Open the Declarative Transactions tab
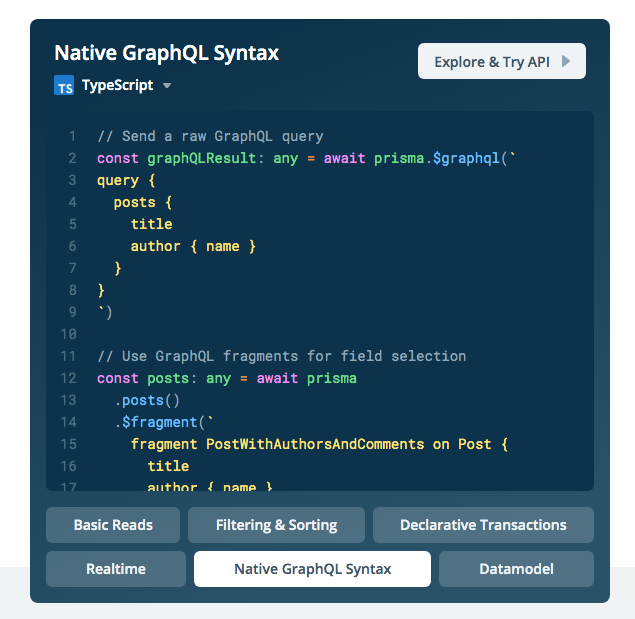 tap(483, 525)
